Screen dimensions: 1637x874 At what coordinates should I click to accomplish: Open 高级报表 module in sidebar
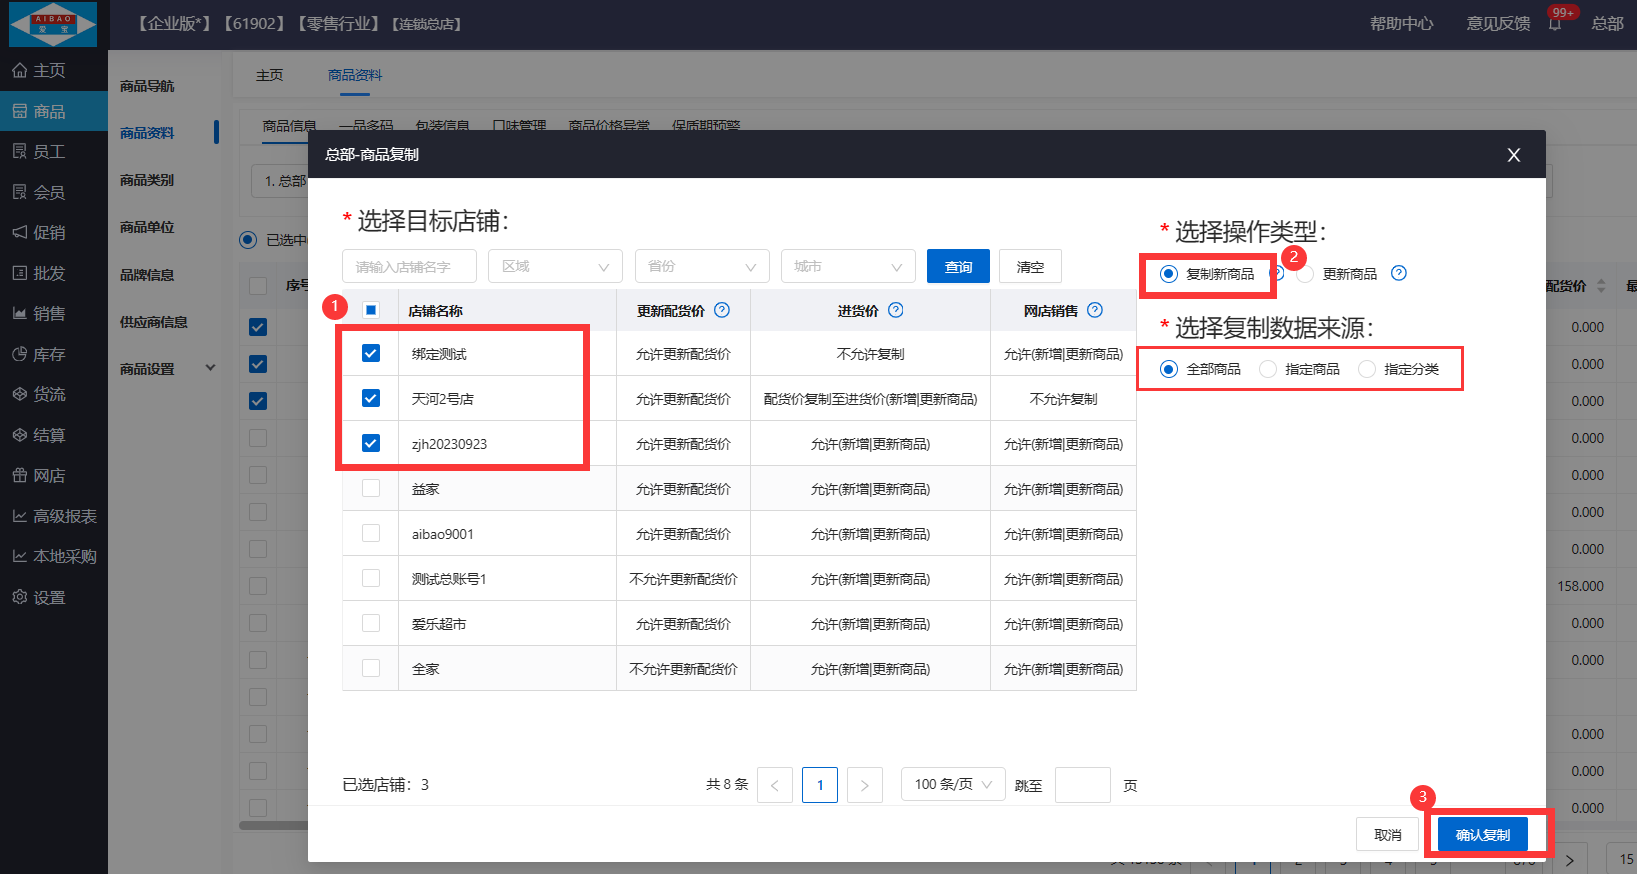coord(54,516)
